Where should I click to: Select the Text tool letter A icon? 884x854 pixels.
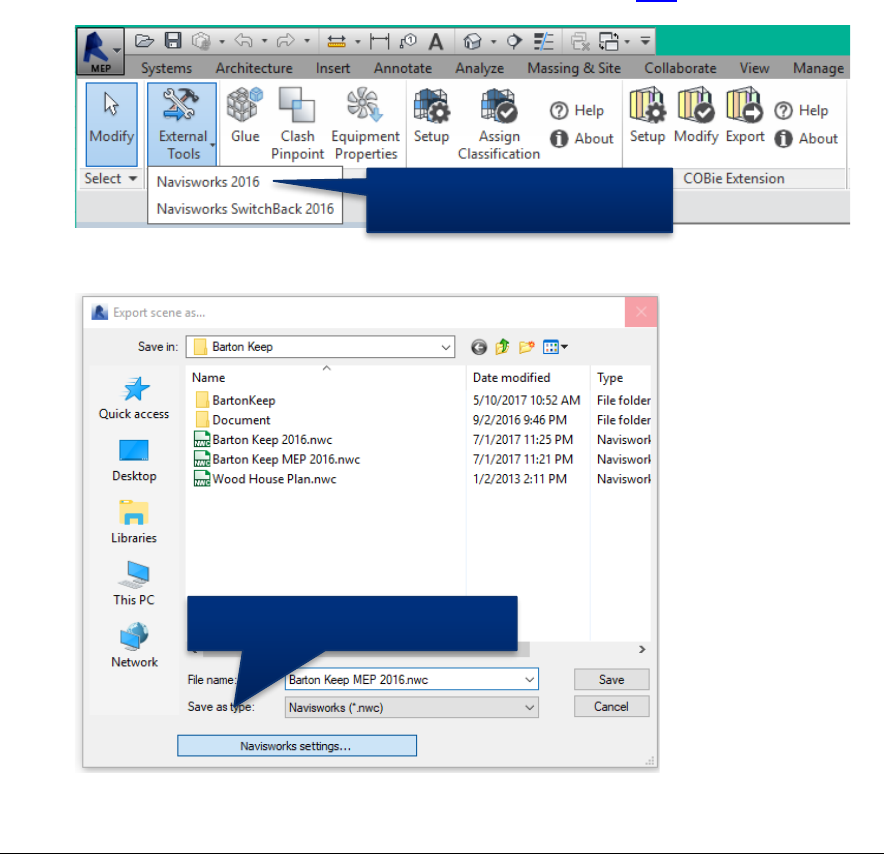[435, 42]
